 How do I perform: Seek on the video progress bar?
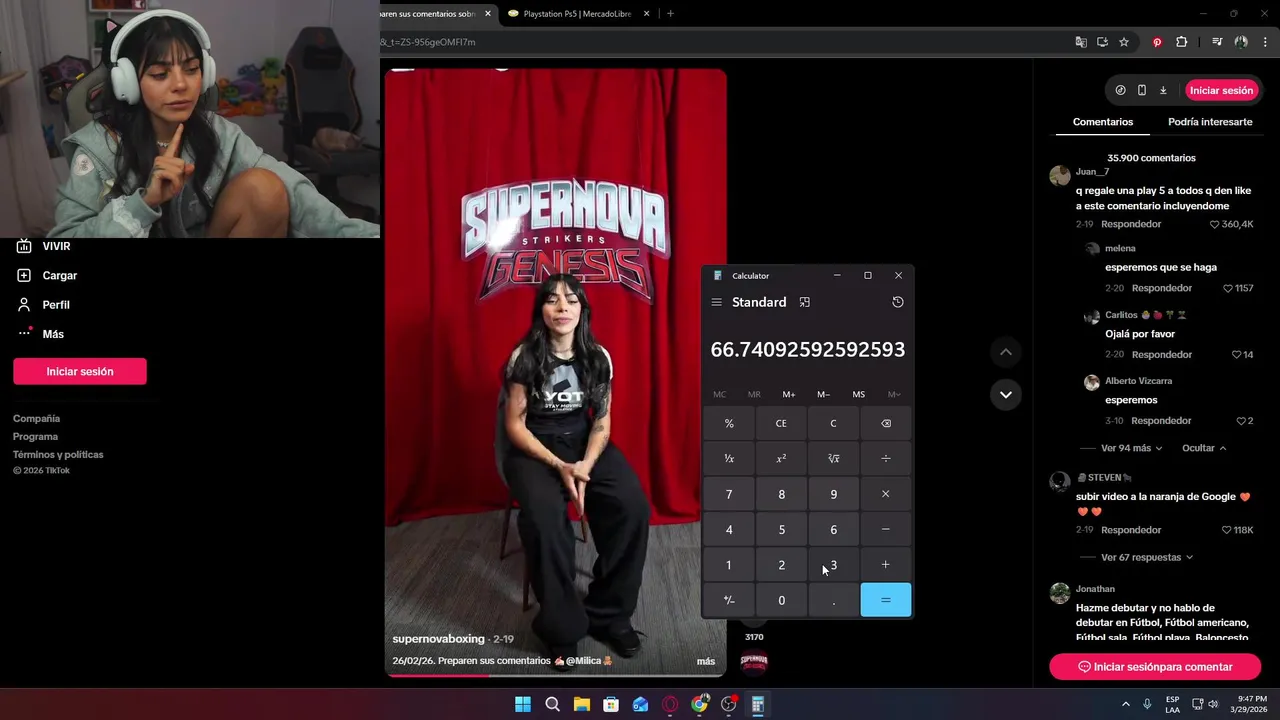(556, 675)
